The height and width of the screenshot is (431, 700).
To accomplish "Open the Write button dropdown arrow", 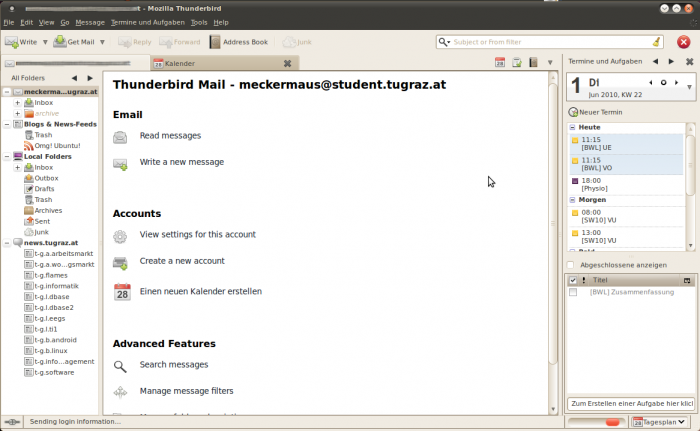I will click(x=45, y=42).
